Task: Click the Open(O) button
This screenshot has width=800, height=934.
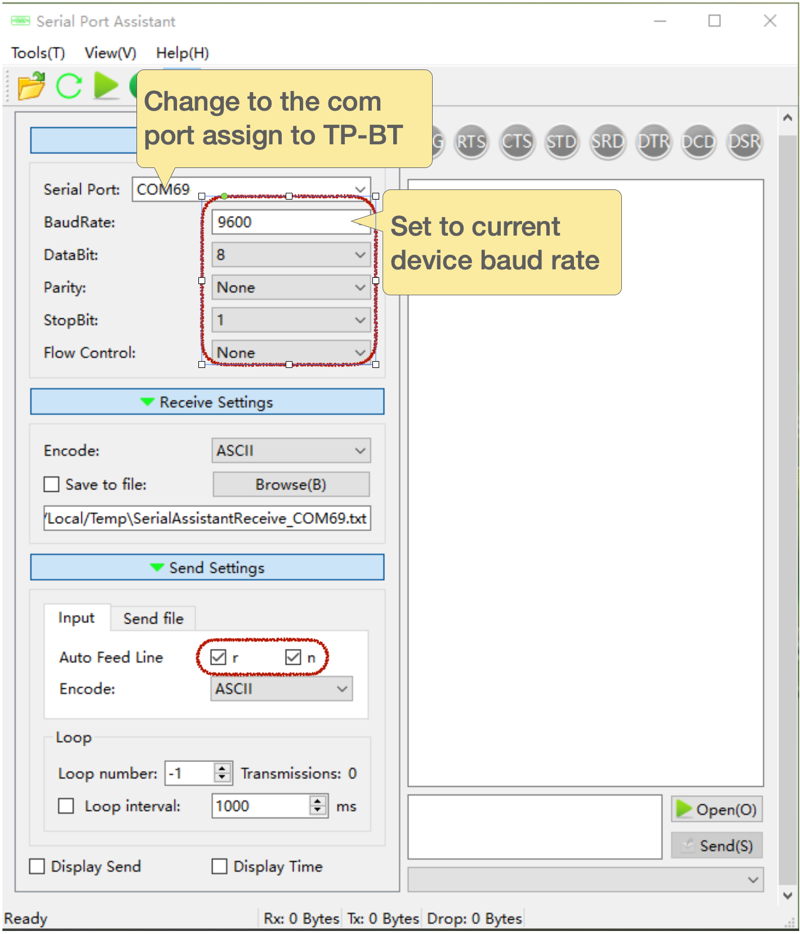Action: point(716,809)
